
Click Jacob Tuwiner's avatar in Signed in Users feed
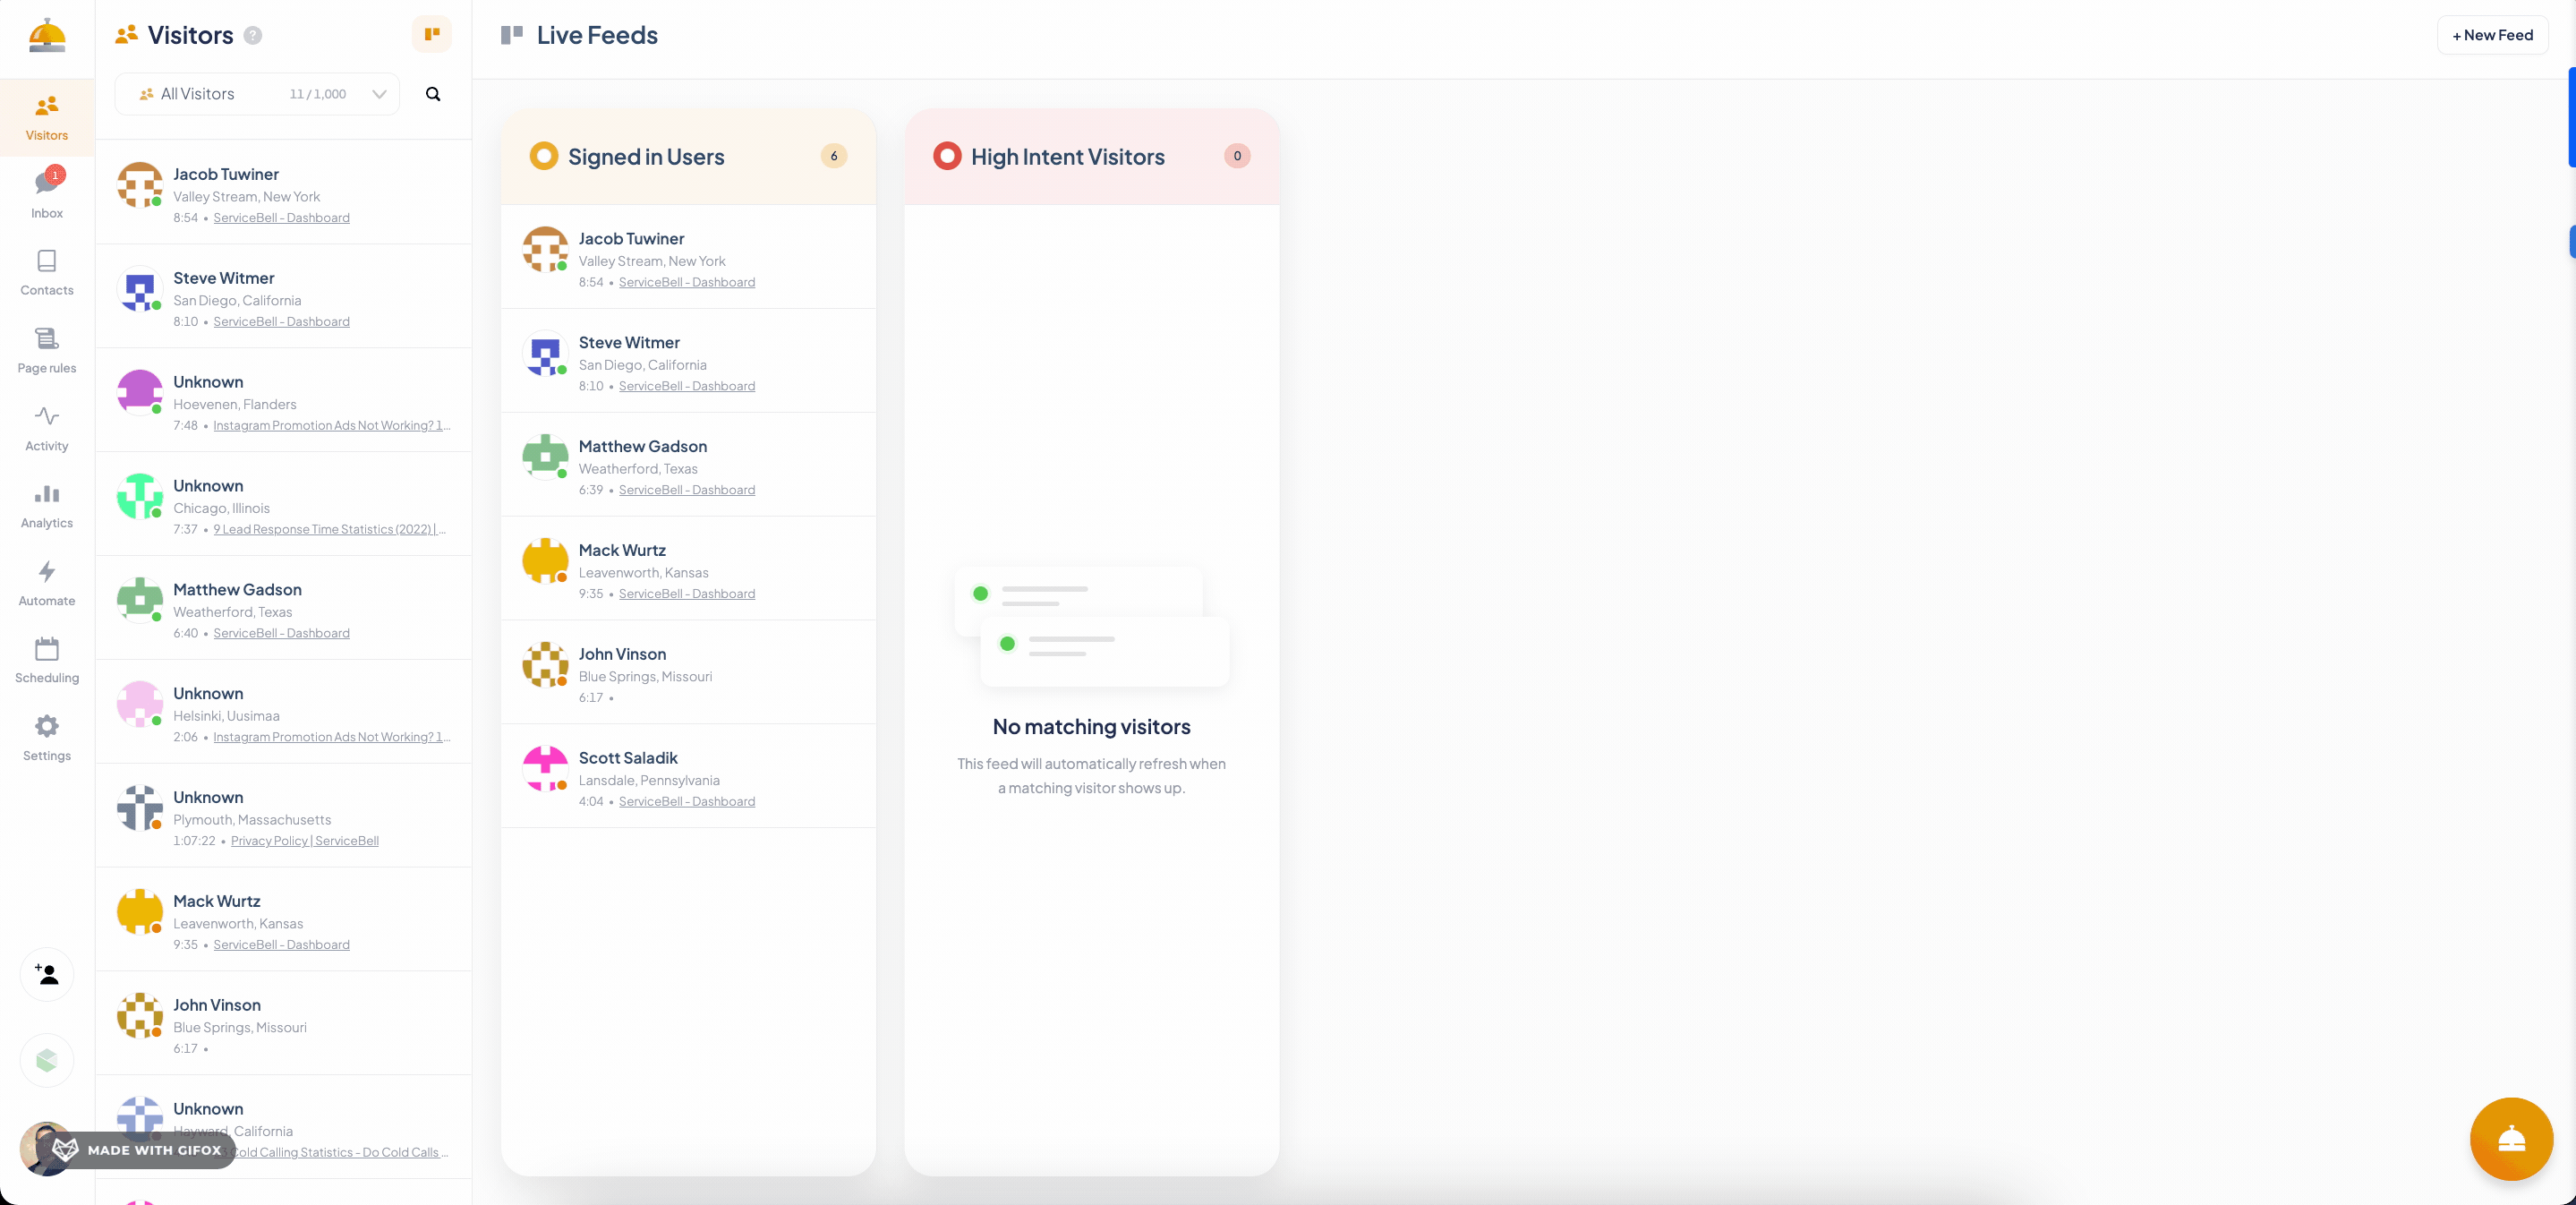pyautogui.click(x=545, y=248)
